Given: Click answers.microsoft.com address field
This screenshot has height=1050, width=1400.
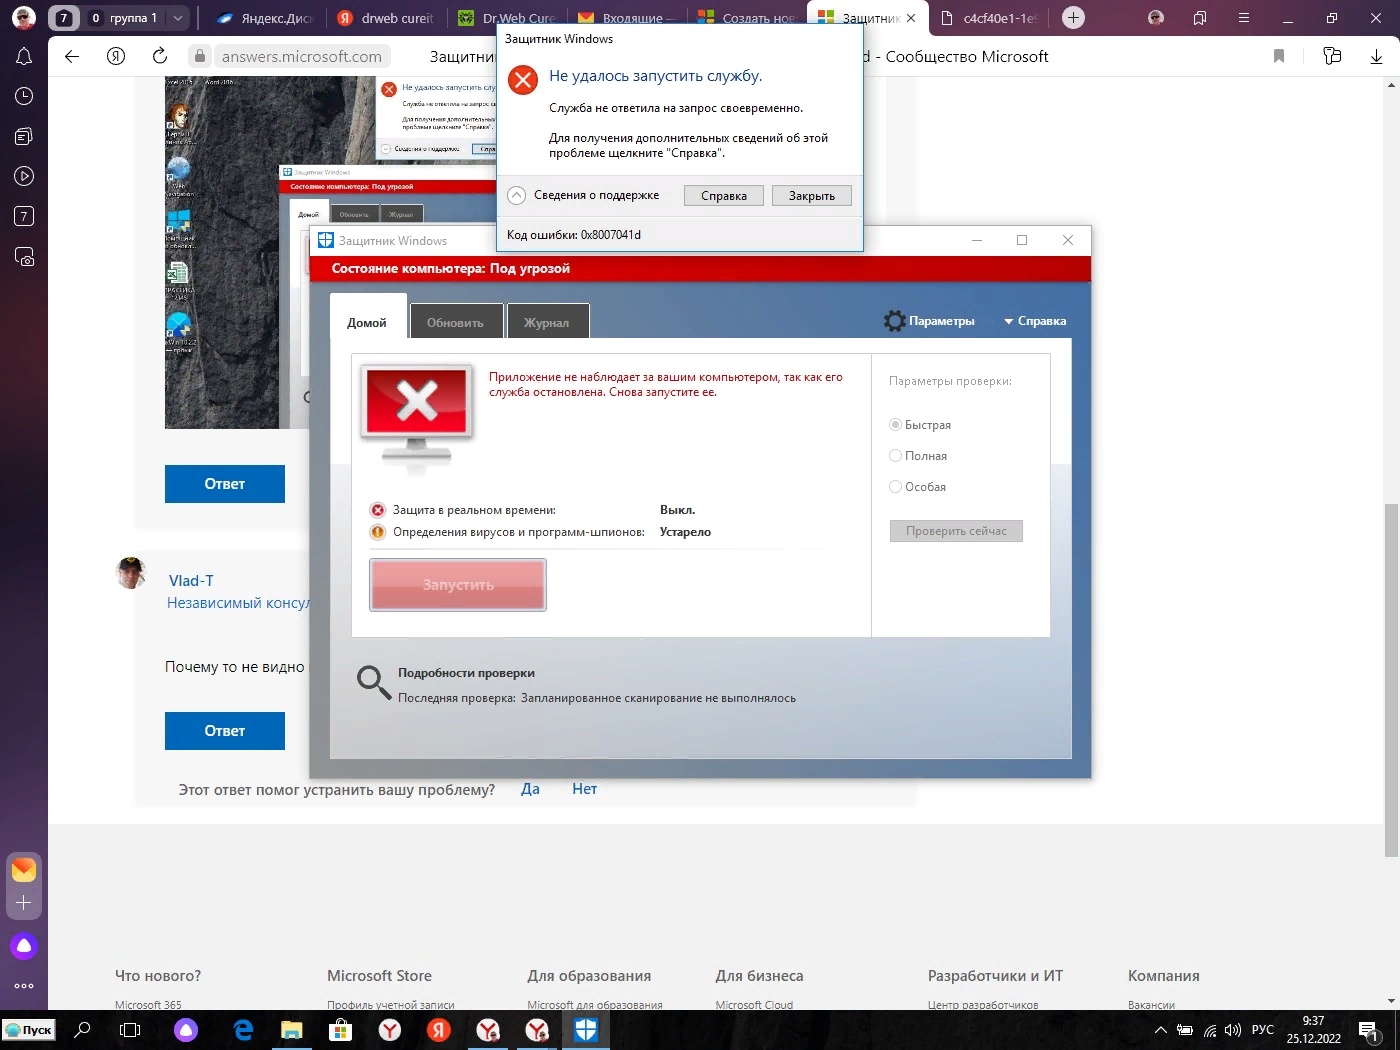Looking at the screenshot, I should pyautogui.click(x=301, y=57).
